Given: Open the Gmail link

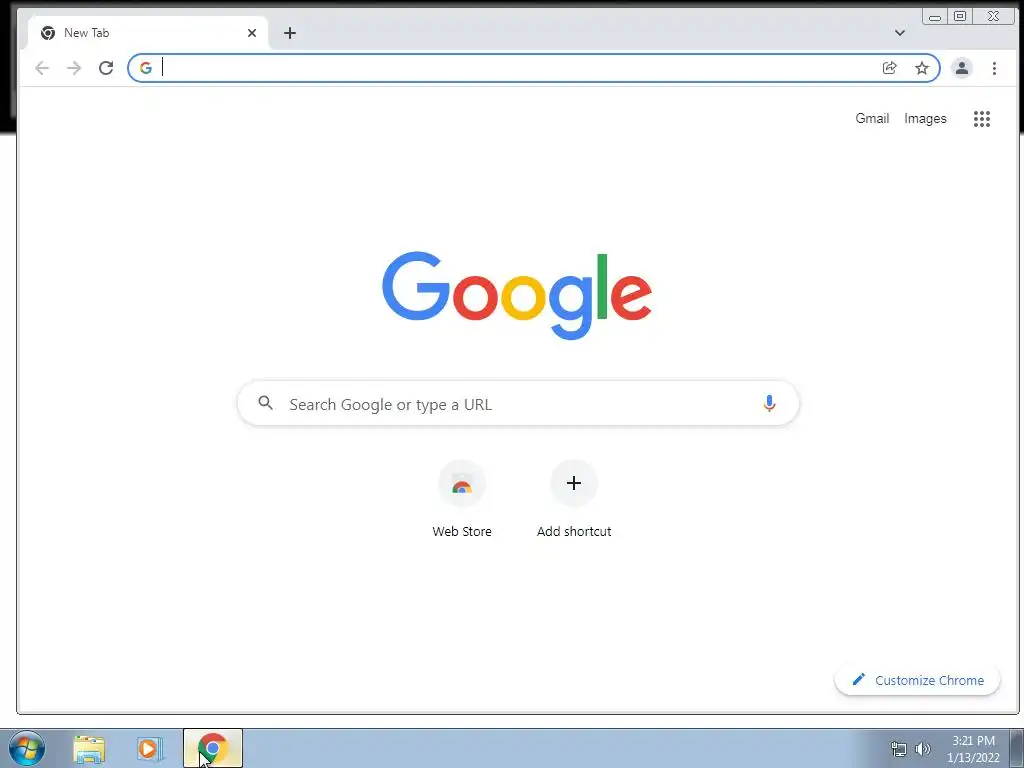Looking at the screenshot, I should pyautogui.click(x=872, y=118).
